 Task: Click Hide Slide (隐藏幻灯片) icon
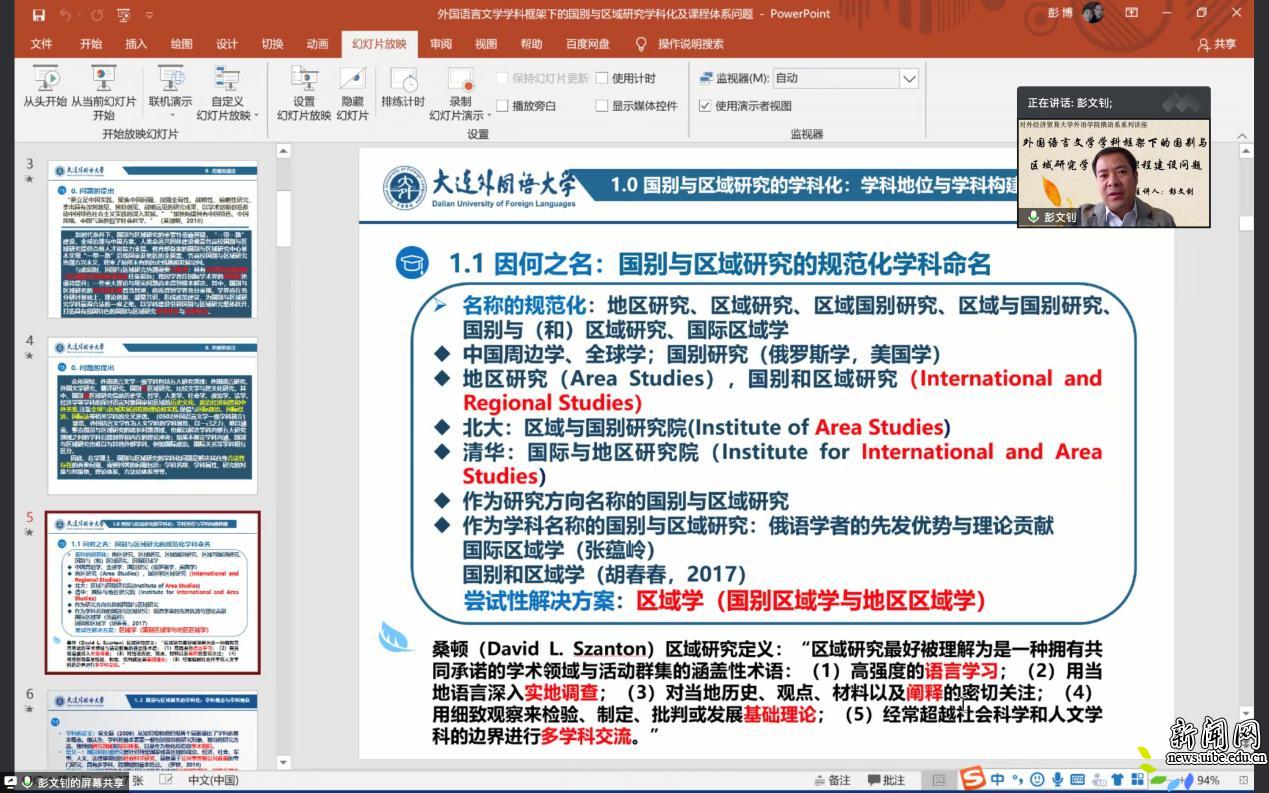click(352, 93)
